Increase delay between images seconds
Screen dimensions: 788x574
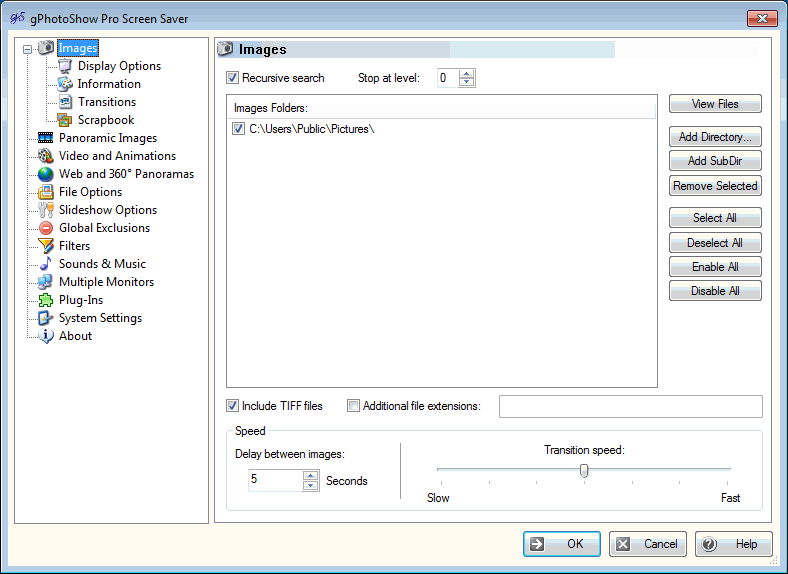pyautogui.click(x=311, y=475)
